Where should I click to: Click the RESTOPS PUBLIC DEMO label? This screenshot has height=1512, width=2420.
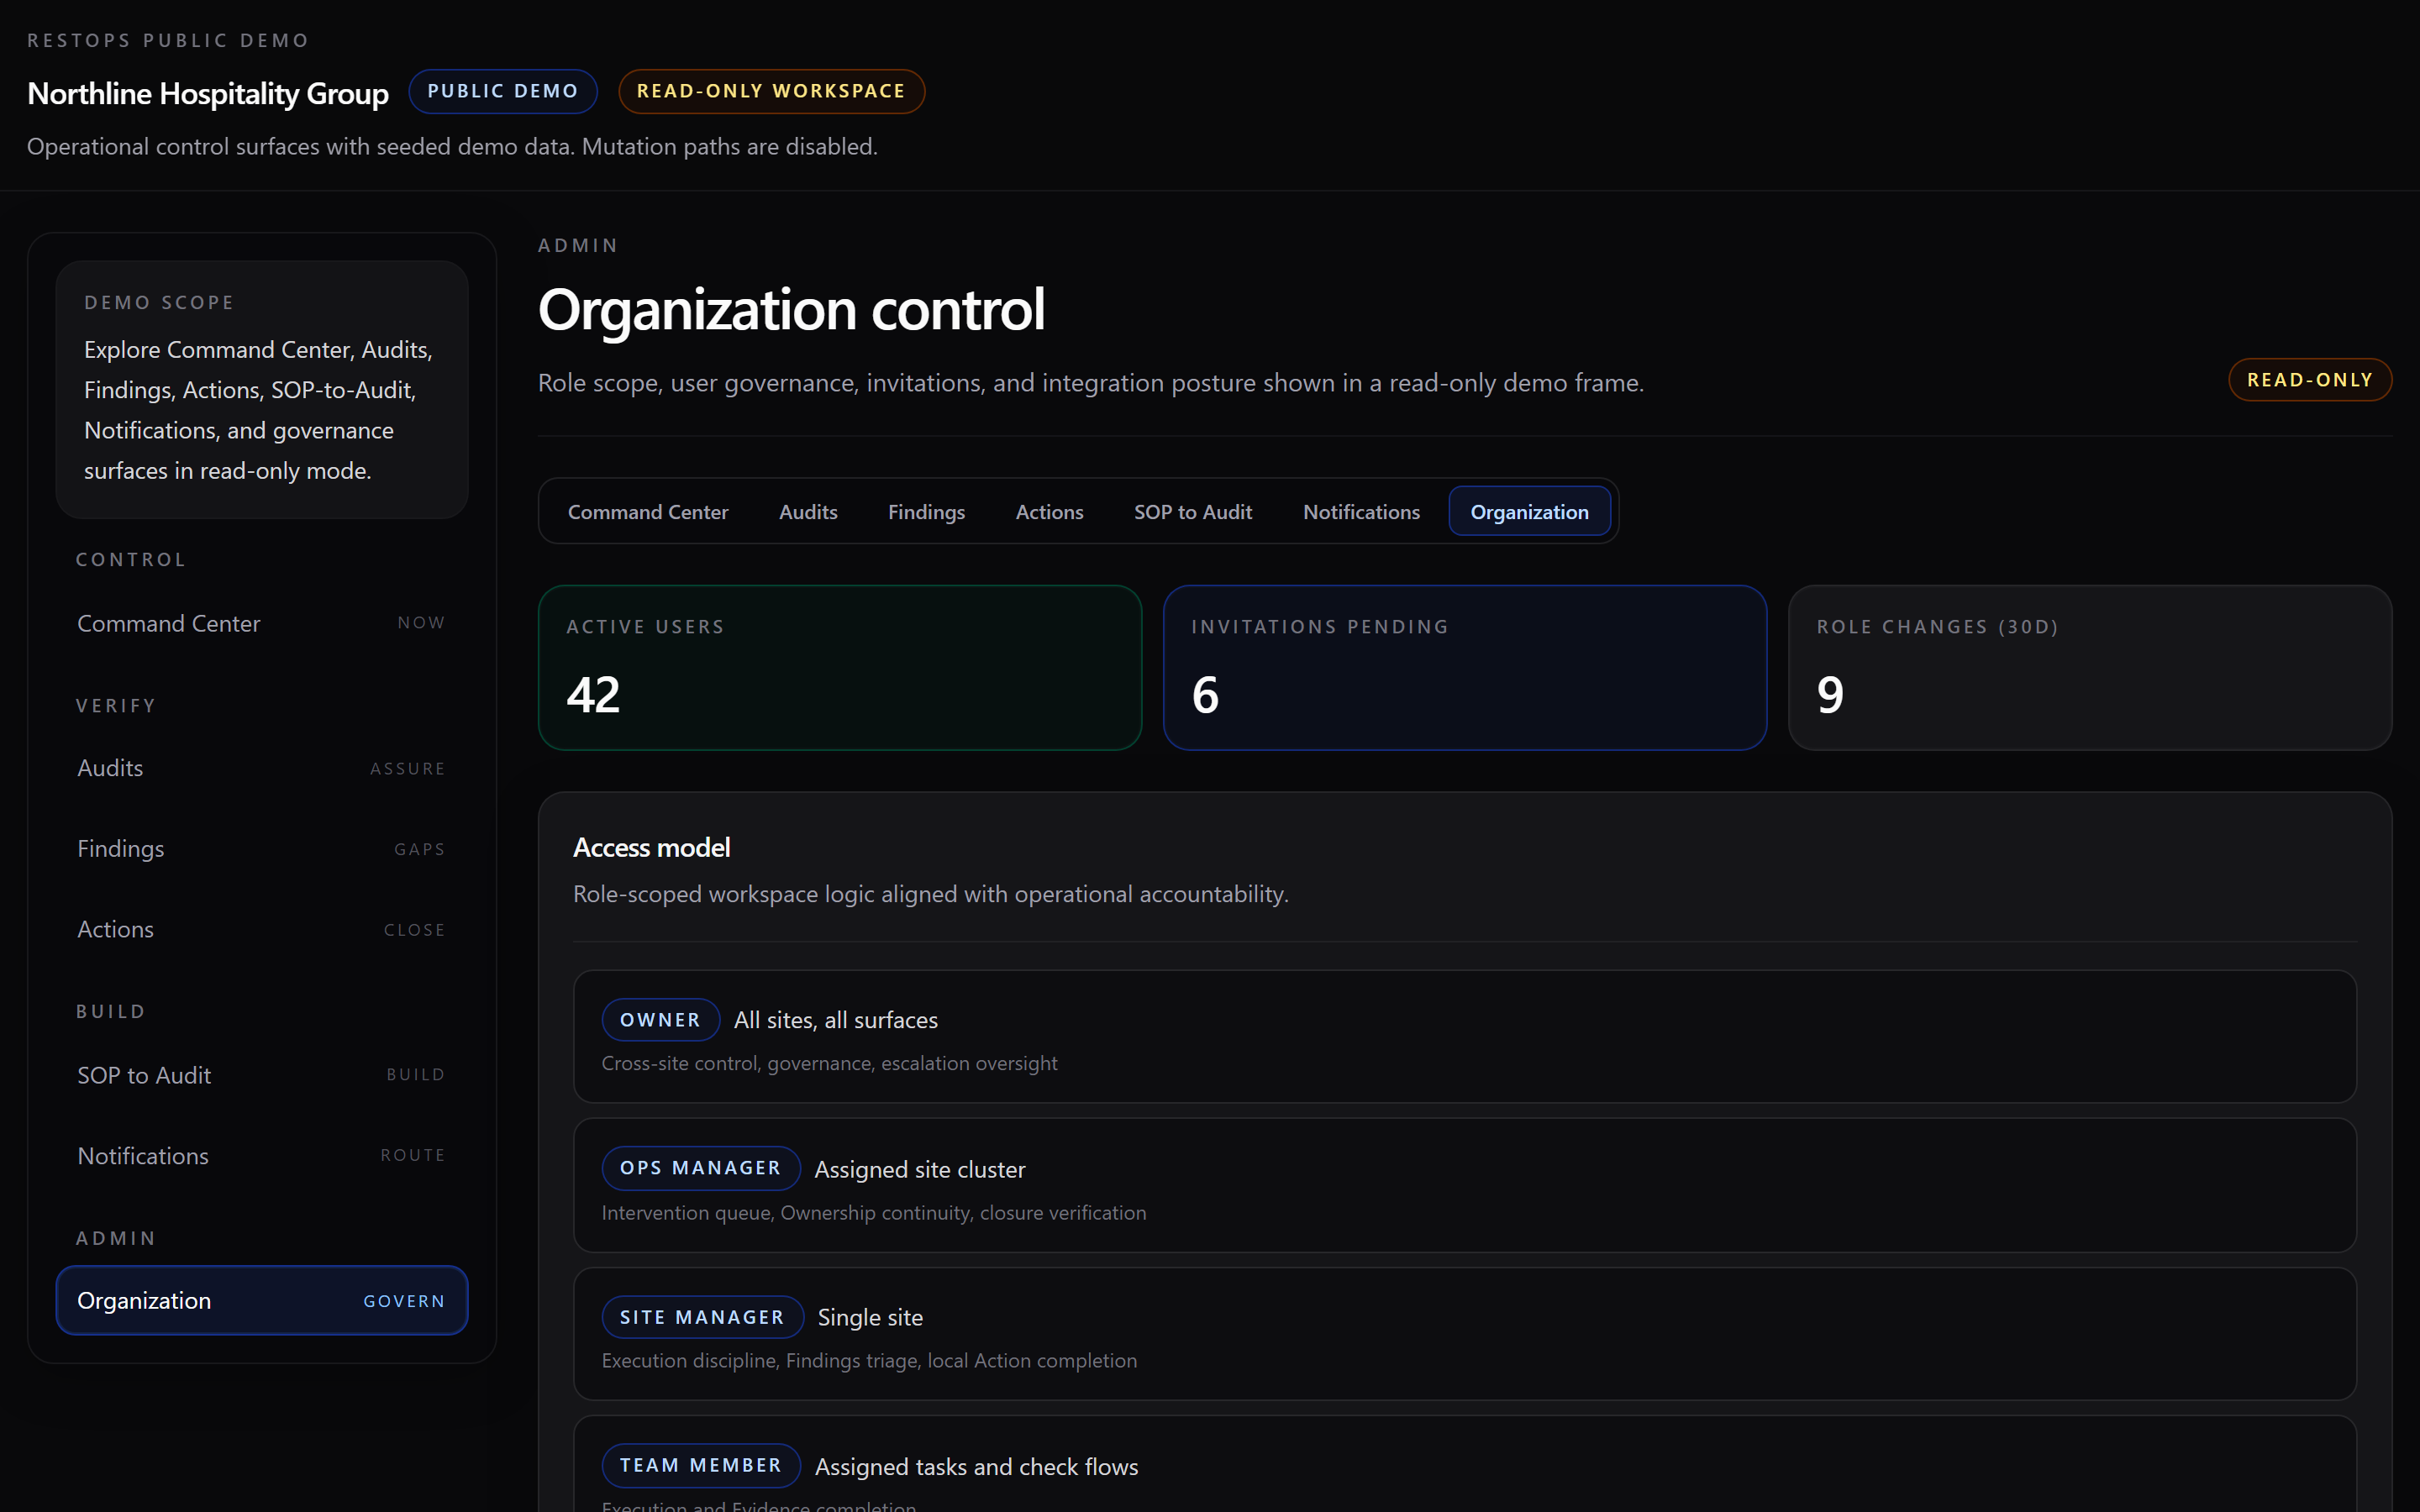tap(168, 41)
